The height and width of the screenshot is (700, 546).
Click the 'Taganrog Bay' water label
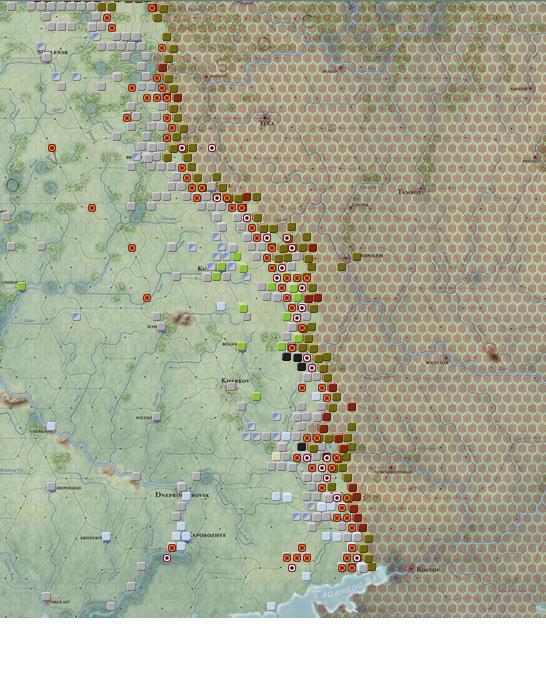coord(345,588)
